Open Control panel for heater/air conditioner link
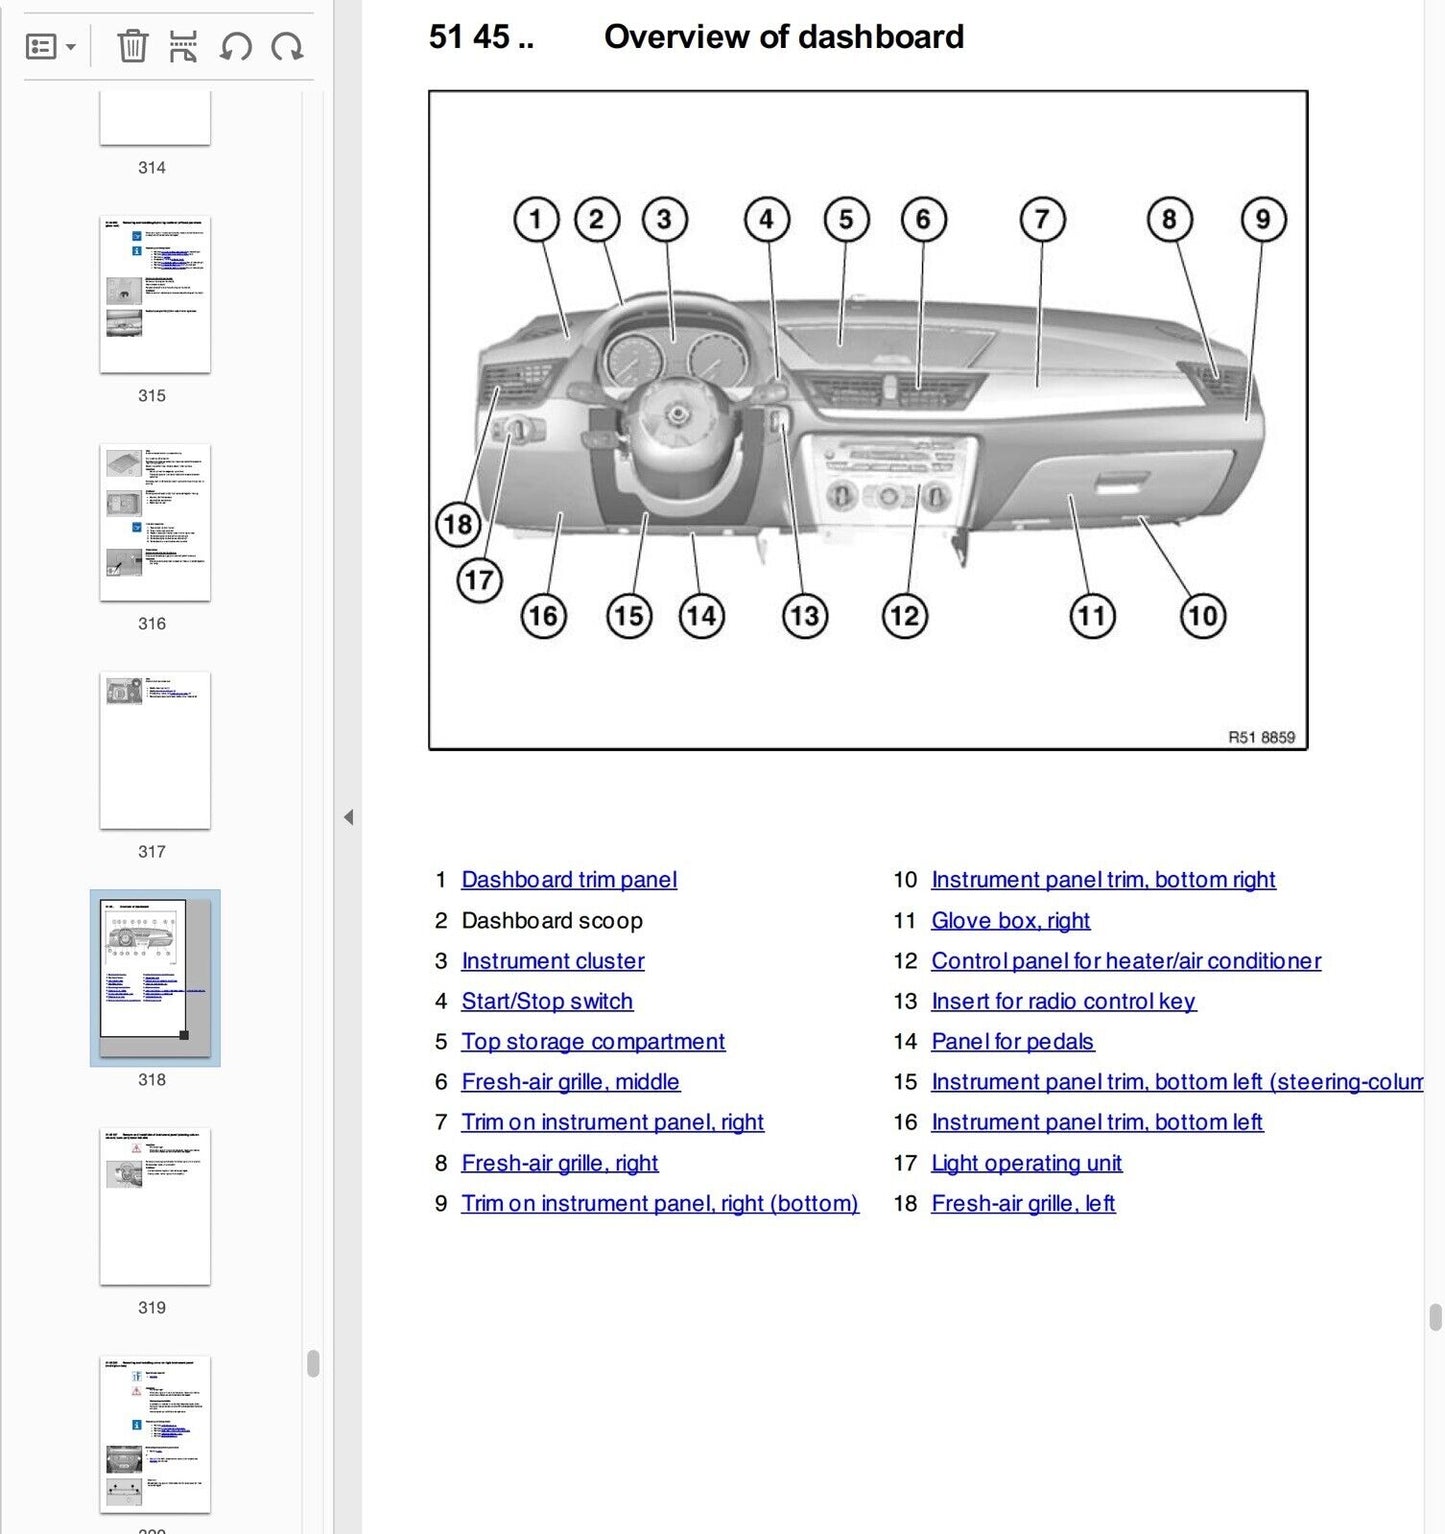Viewport: 1445px width, 1534px height. [1126, 961]
